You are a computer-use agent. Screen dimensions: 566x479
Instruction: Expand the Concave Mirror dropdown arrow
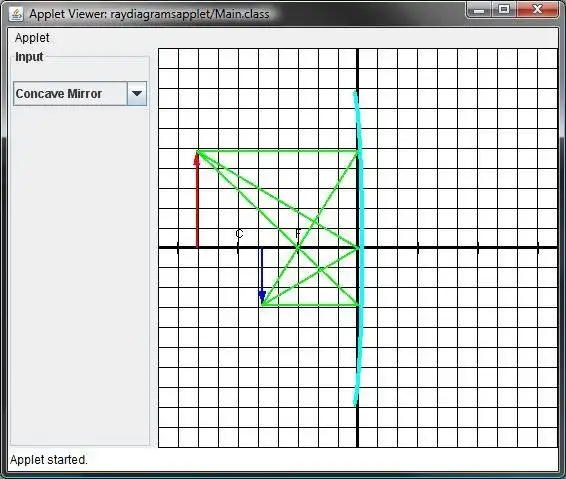(137, 94)
